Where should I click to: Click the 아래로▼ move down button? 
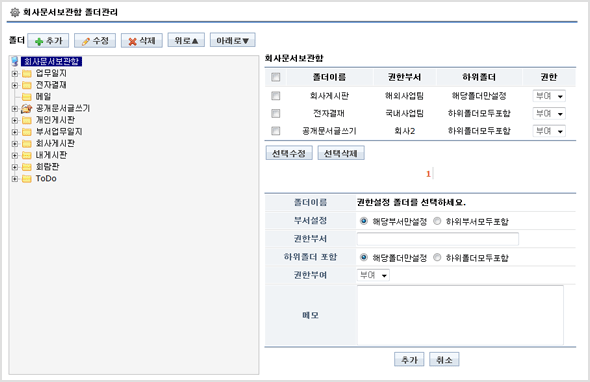(233, 40)
